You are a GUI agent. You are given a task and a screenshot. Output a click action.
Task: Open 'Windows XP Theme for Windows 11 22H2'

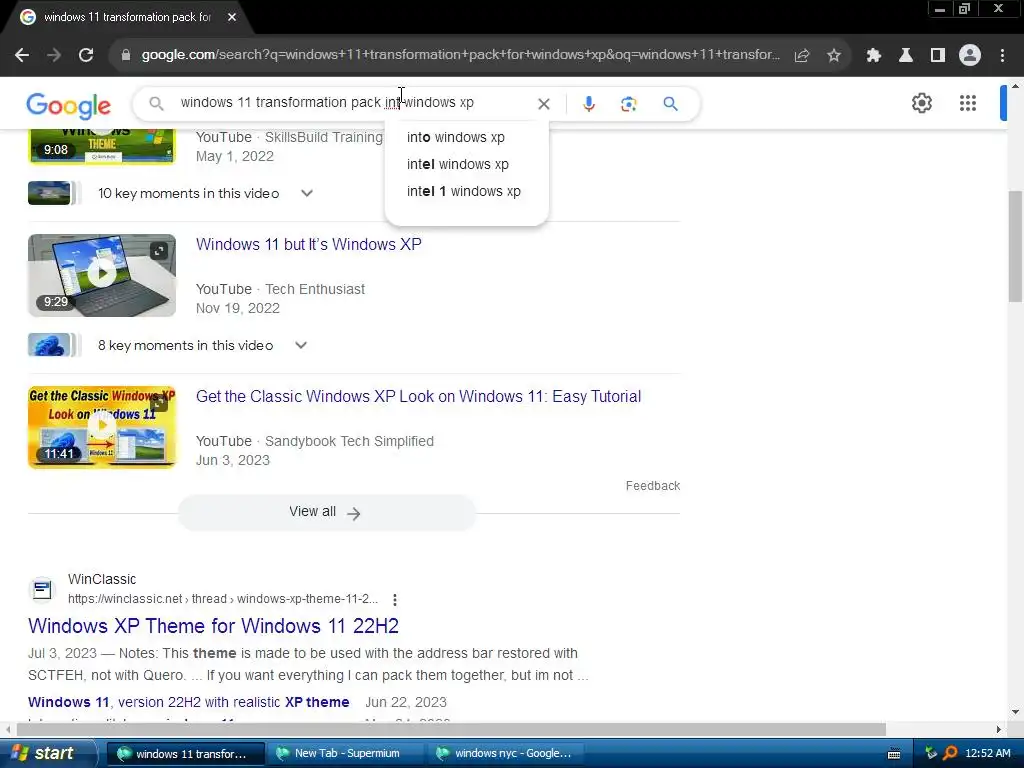(213, 626)
